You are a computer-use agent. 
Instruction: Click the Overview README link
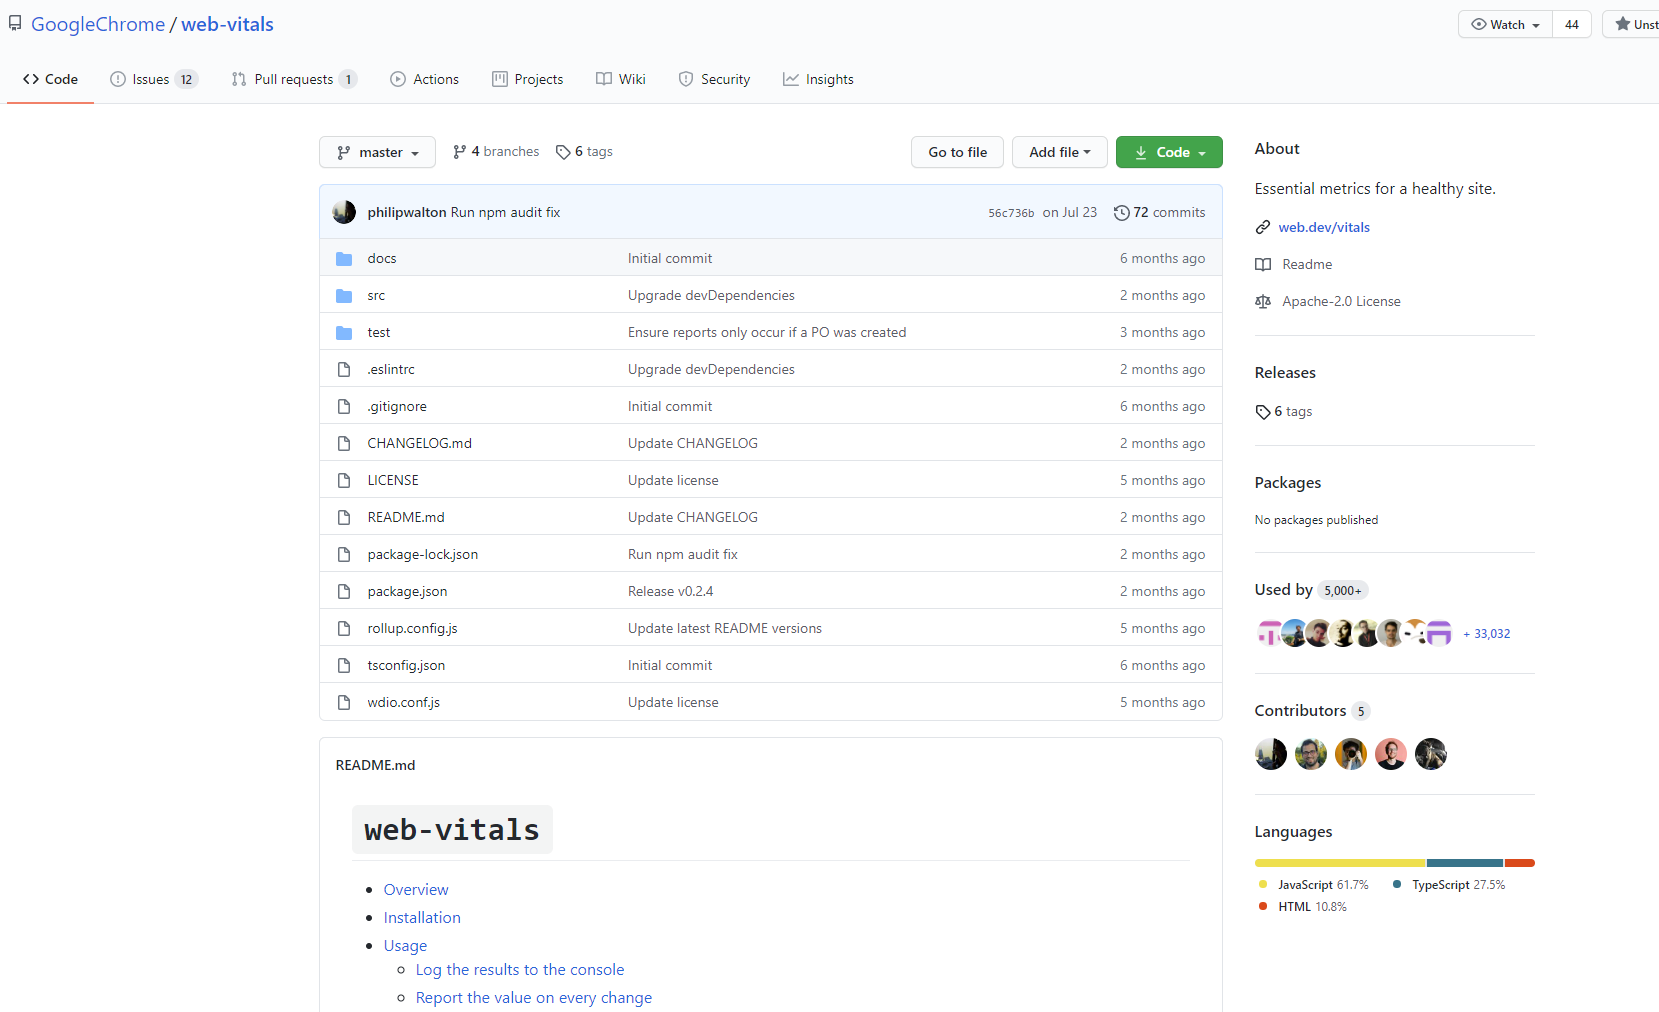[416, 890]
